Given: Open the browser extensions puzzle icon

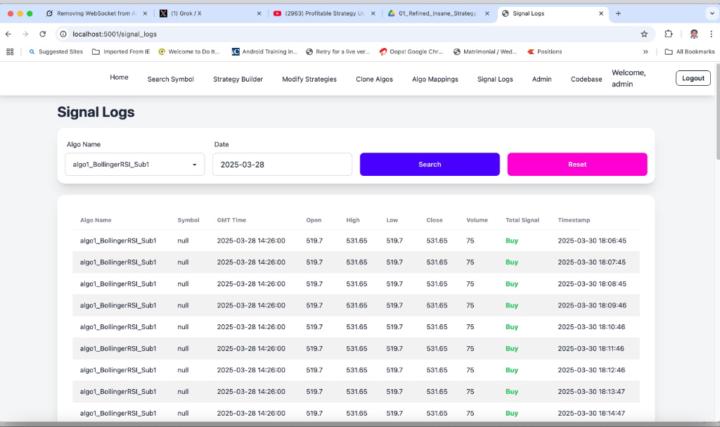Looking at the screenshot, I should [x=669, y=33].
